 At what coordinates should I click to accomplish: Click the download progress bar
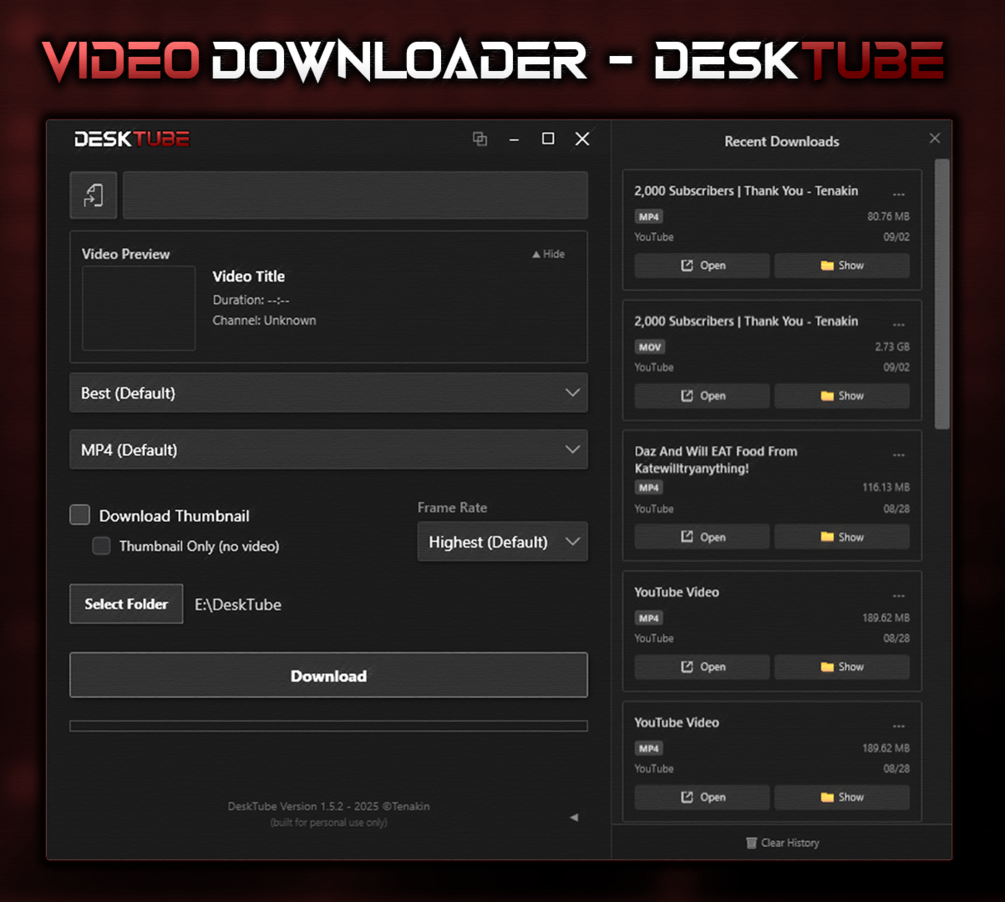pyautogui.click(x=329, y=726)
